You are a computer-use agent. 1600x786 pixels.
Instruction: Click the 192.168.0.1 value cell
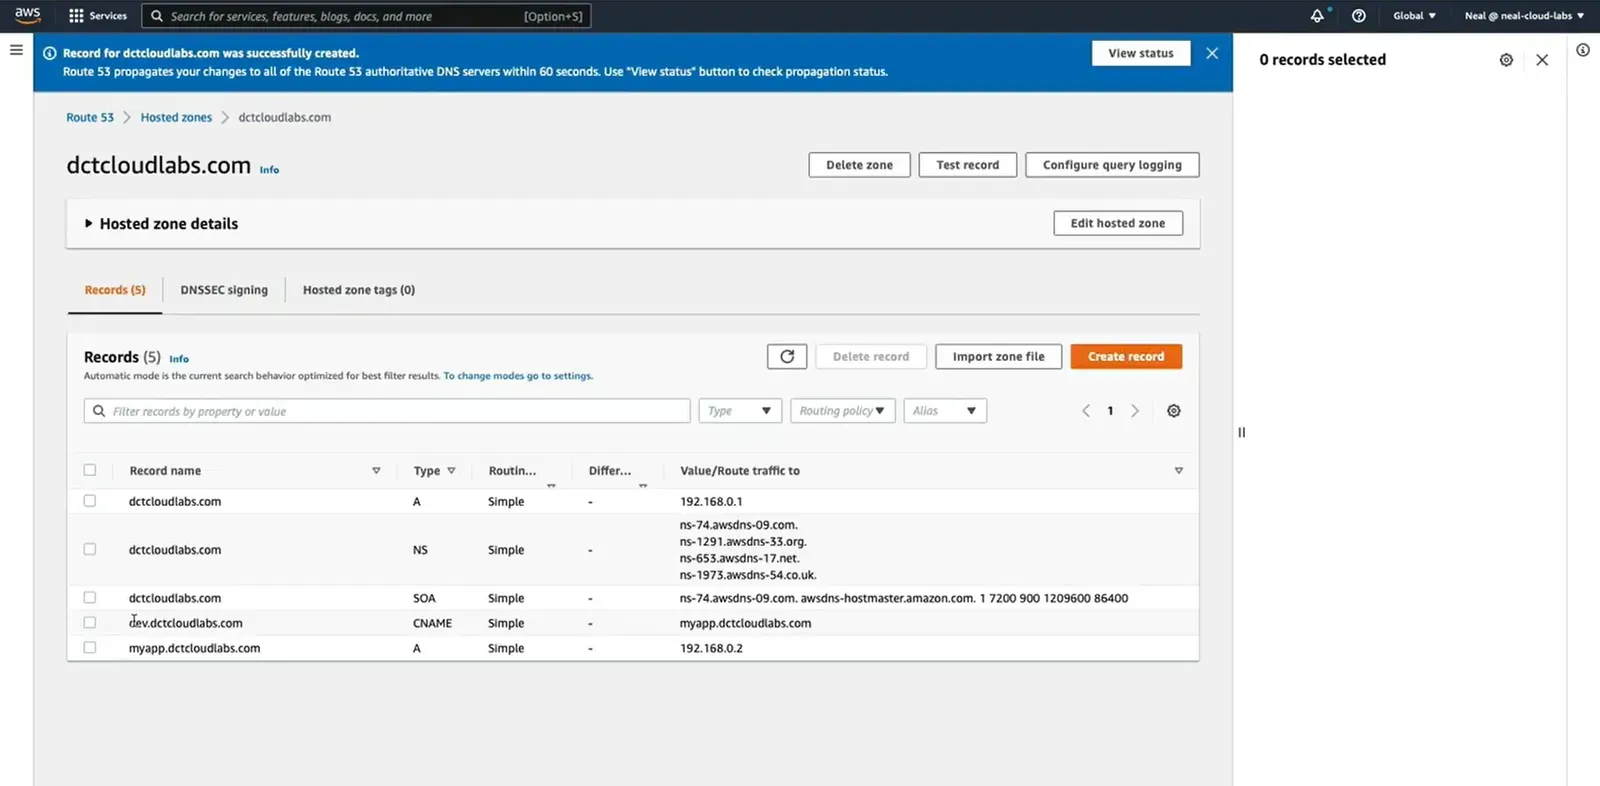pos(711,501)
